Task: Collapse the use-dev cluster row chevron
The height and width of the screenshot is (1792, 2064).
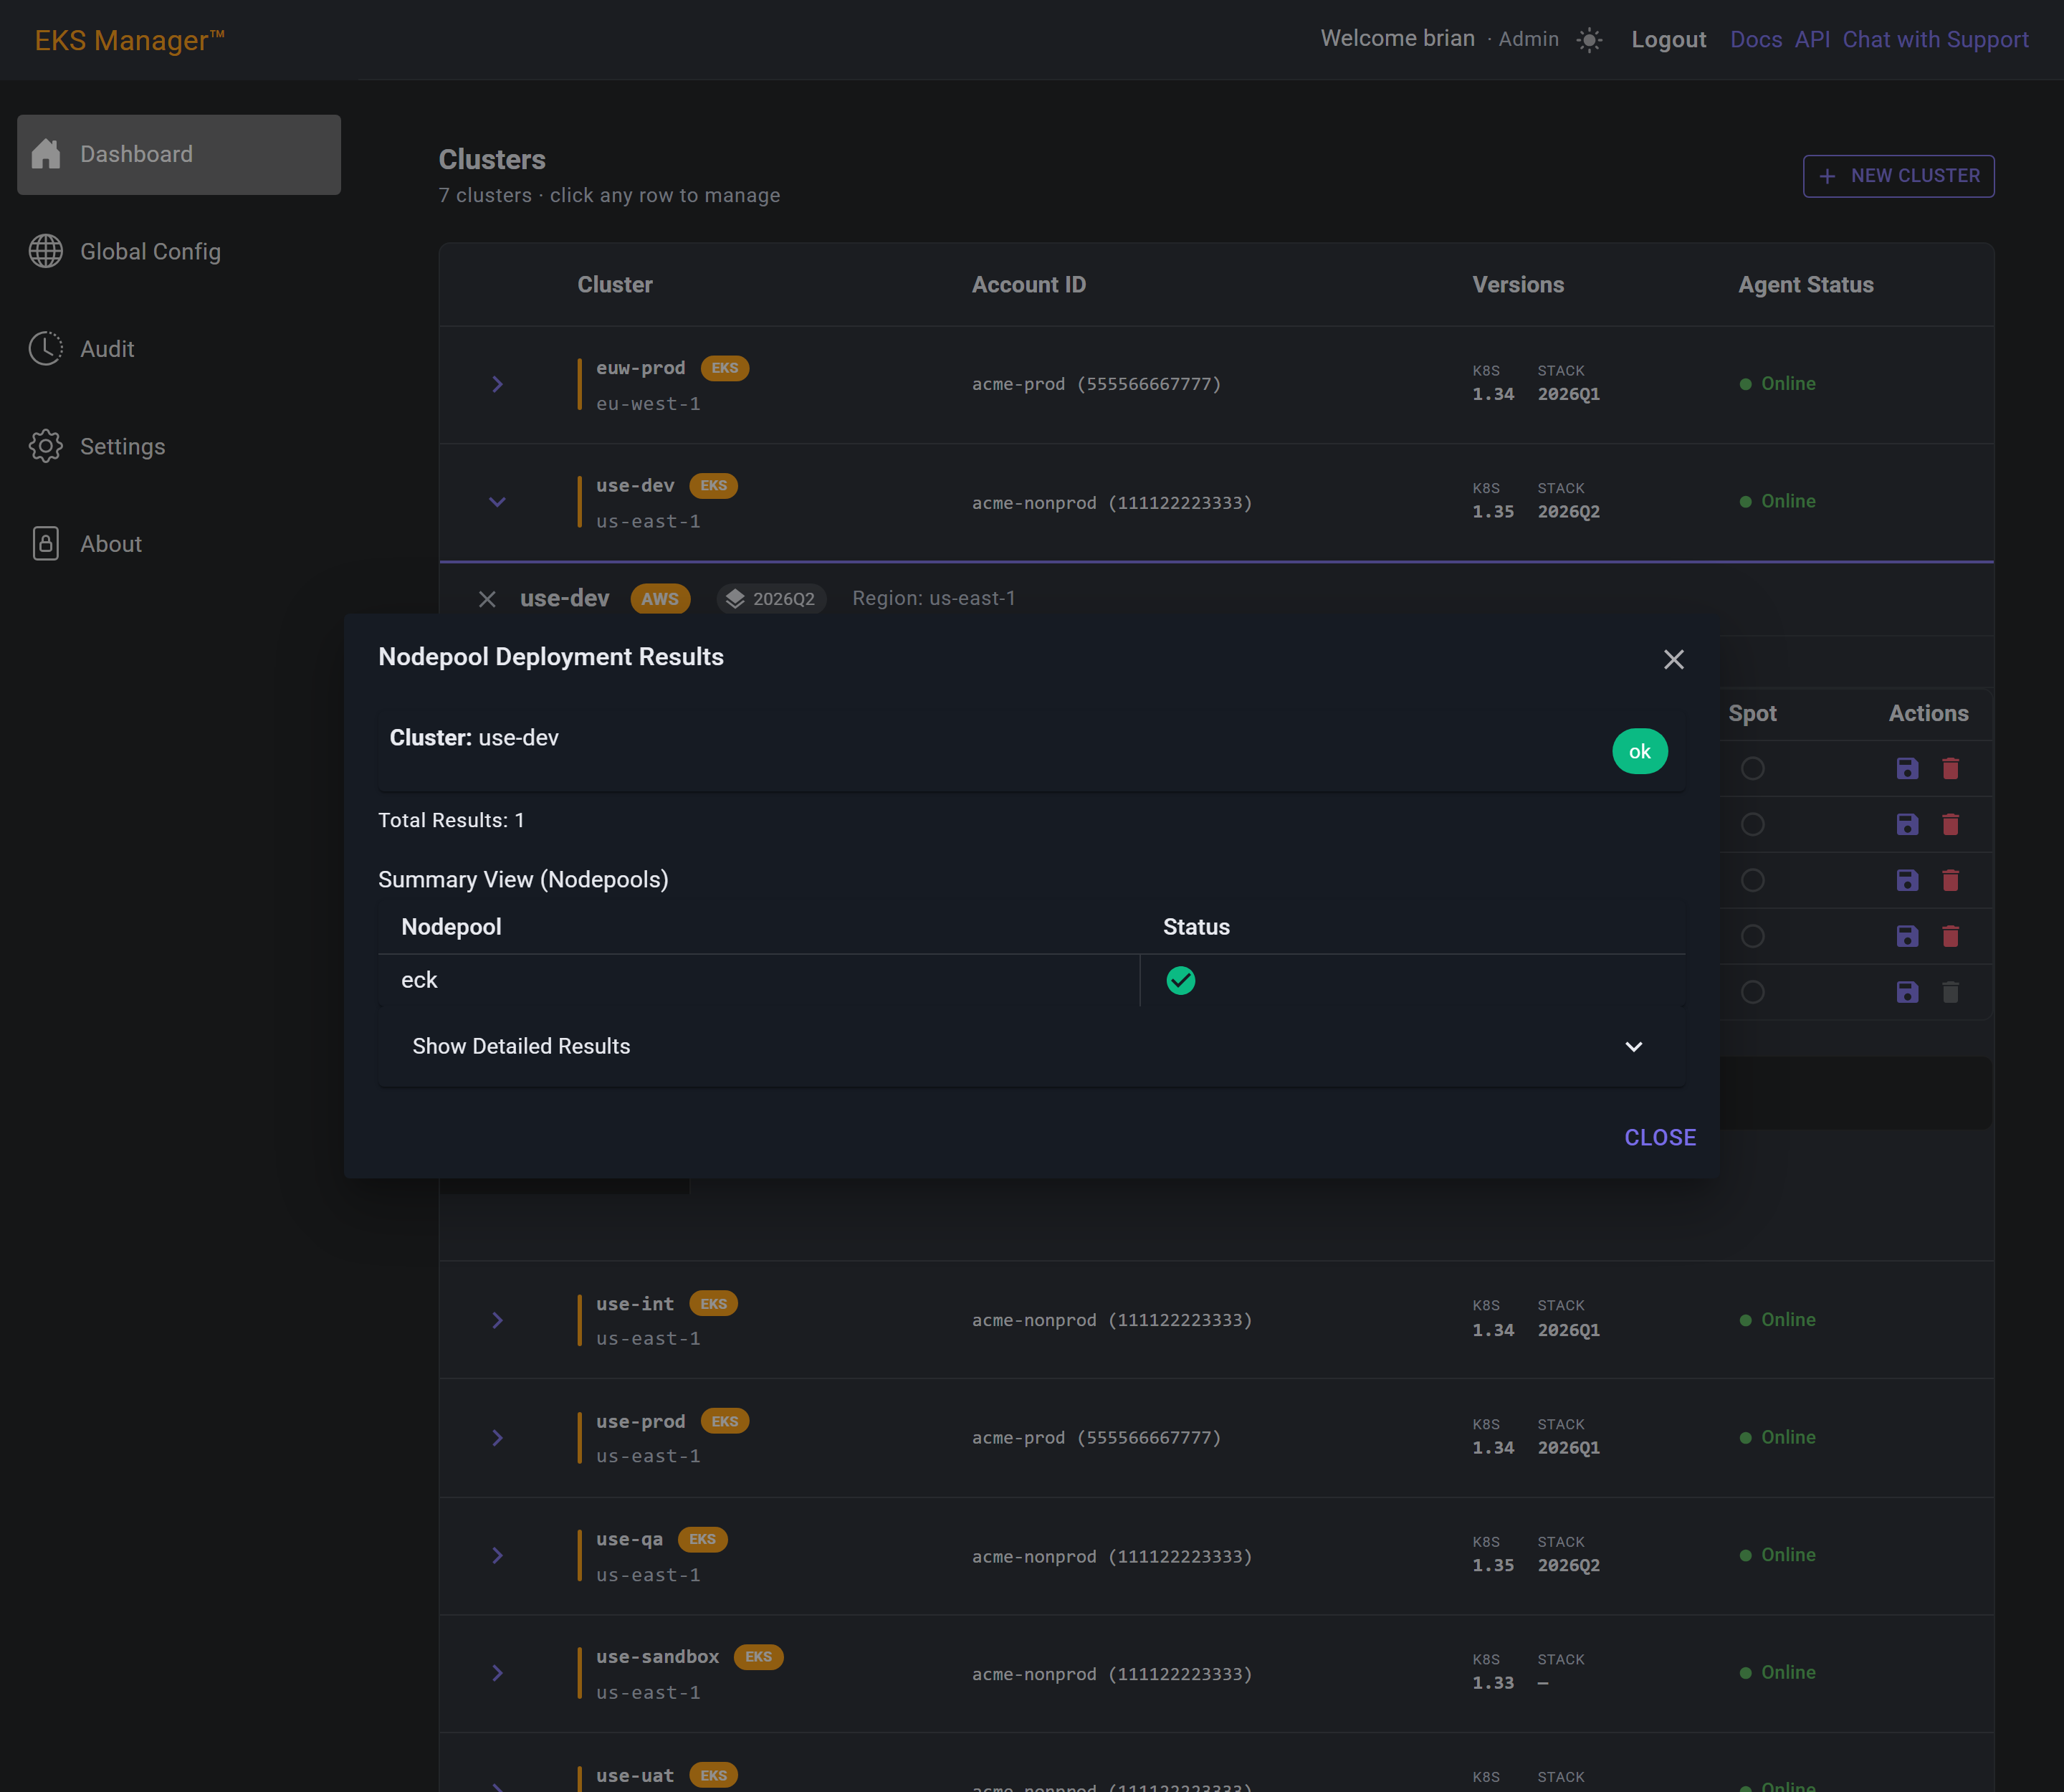Action: click(497, 502)
